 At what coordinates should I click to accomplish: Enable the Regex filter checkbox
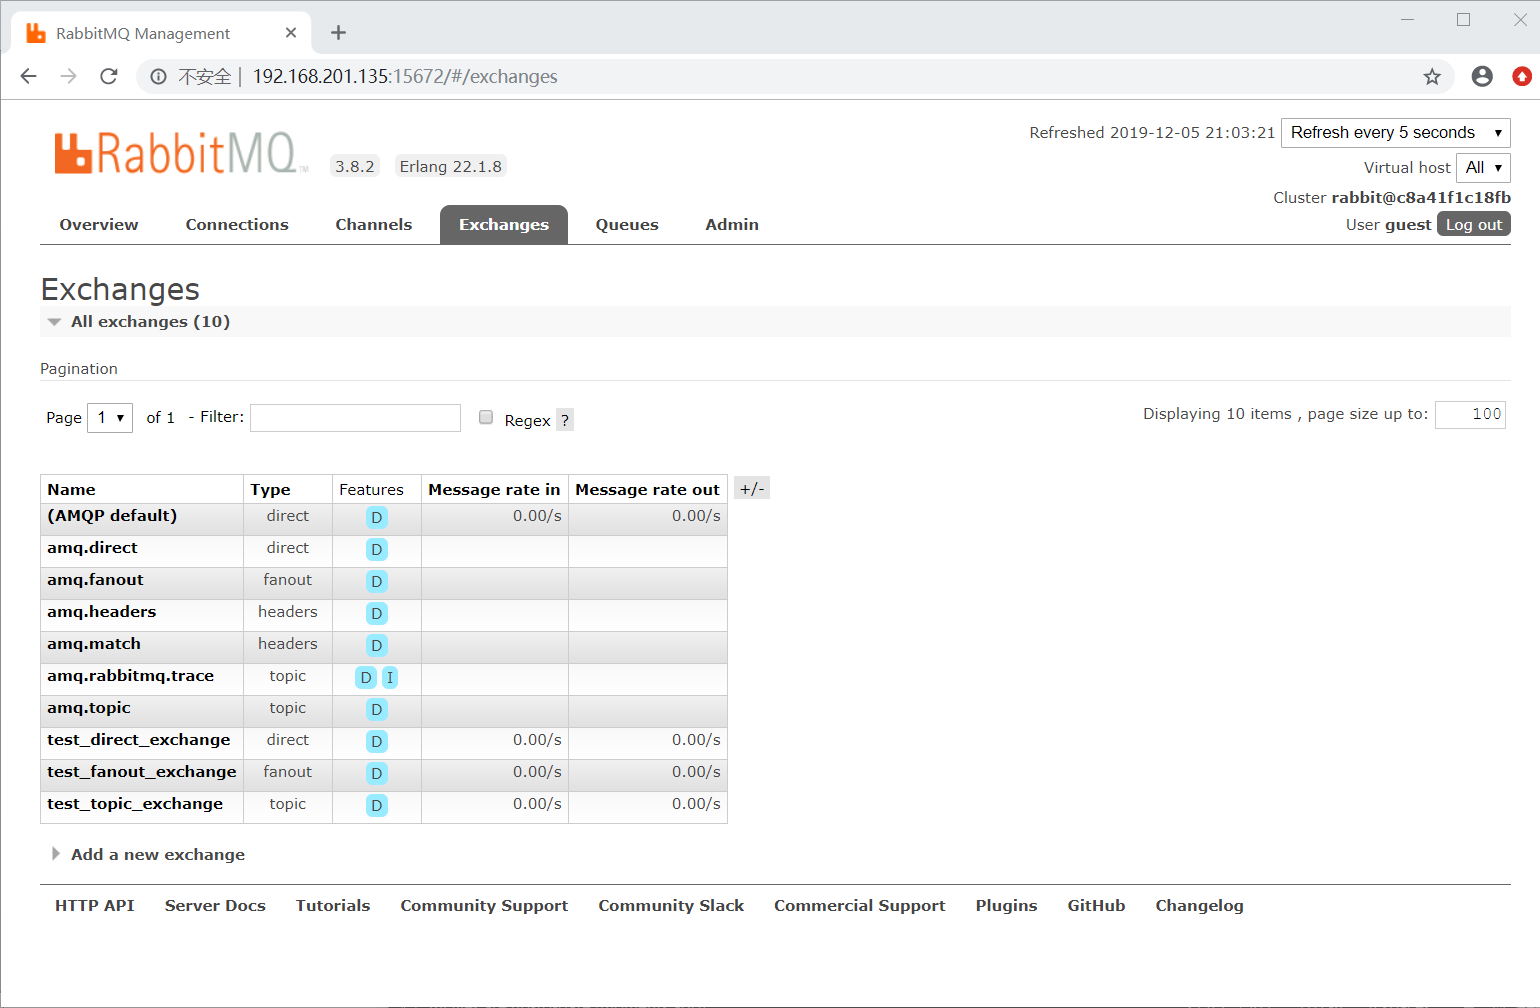[x=486, y=417]
